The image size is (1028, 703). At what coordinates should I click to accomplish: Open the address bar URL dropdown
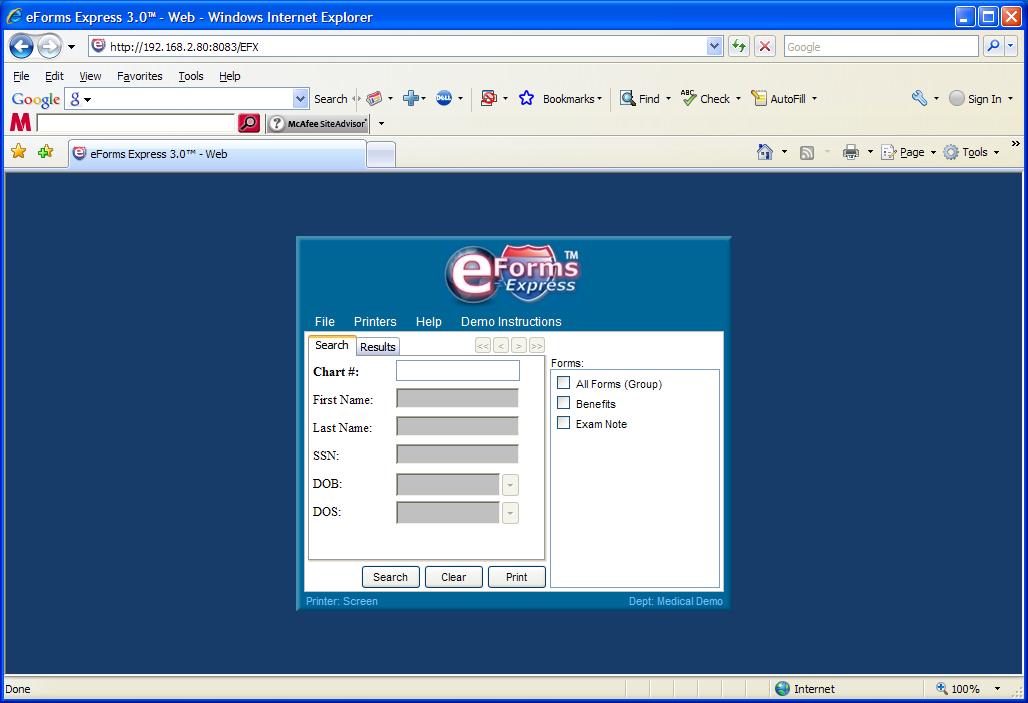point(715,46)
